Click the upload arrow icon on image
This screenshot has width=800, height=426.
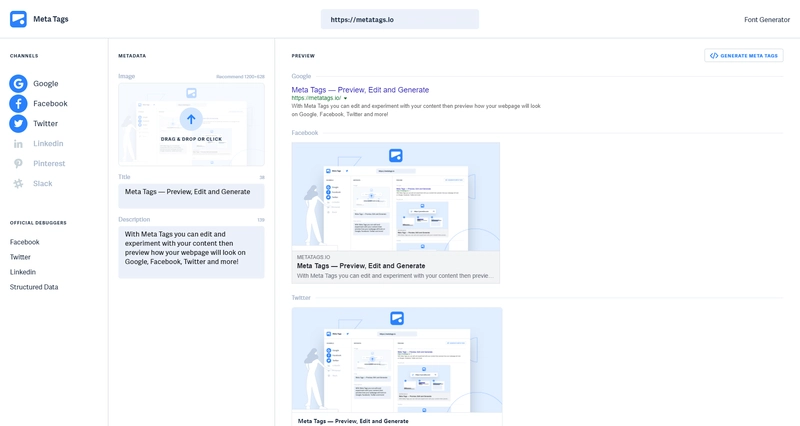click(191, 119)
